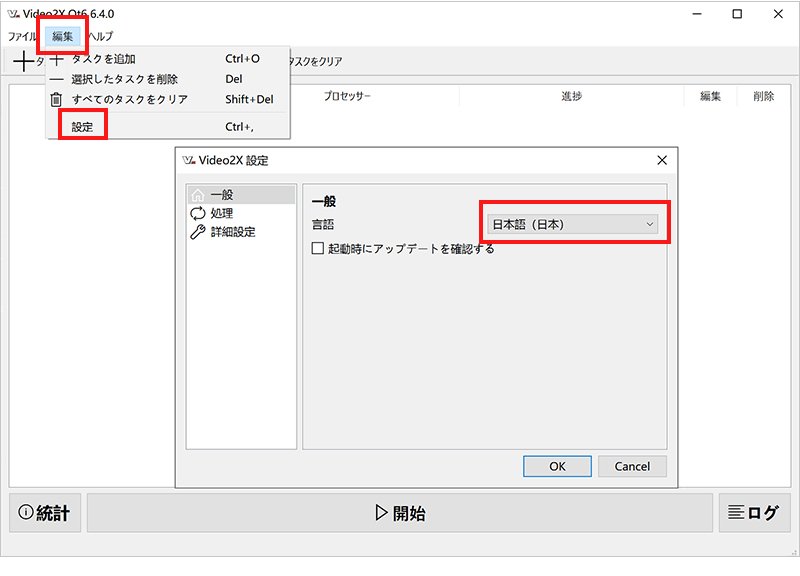Click the プロセッサー column header
Screen dimensions: 800x576
pyautogui.click(x=347, y=96)
